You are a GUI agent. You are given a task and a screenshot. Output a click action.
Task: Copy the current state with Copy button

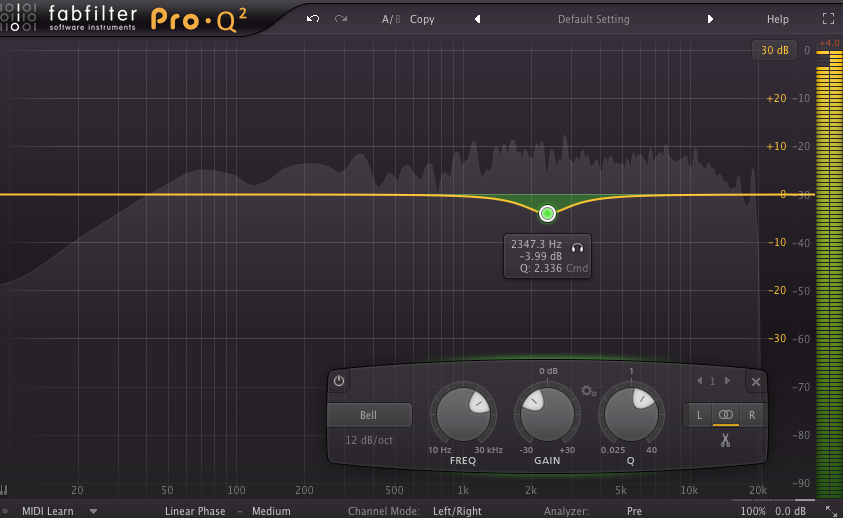click(422, 19)
